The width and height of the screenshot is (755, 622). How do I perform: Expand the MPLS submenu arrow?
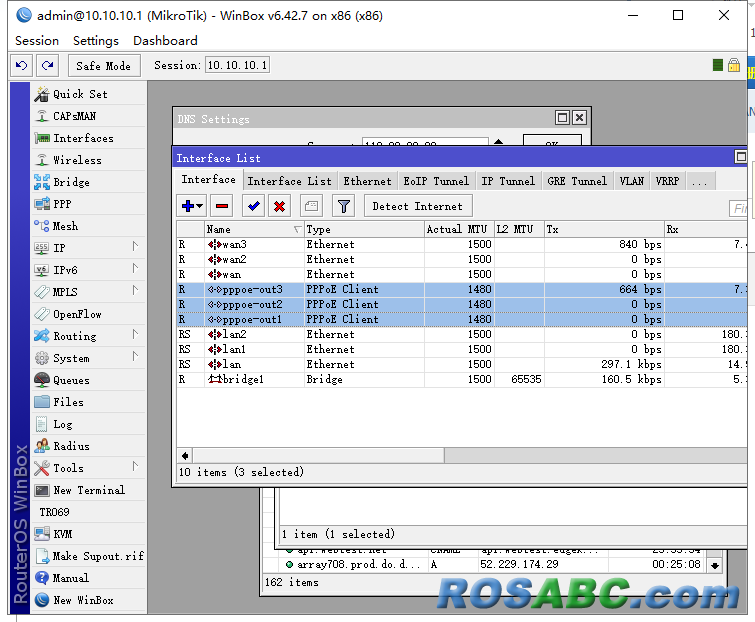pos(135,291)
